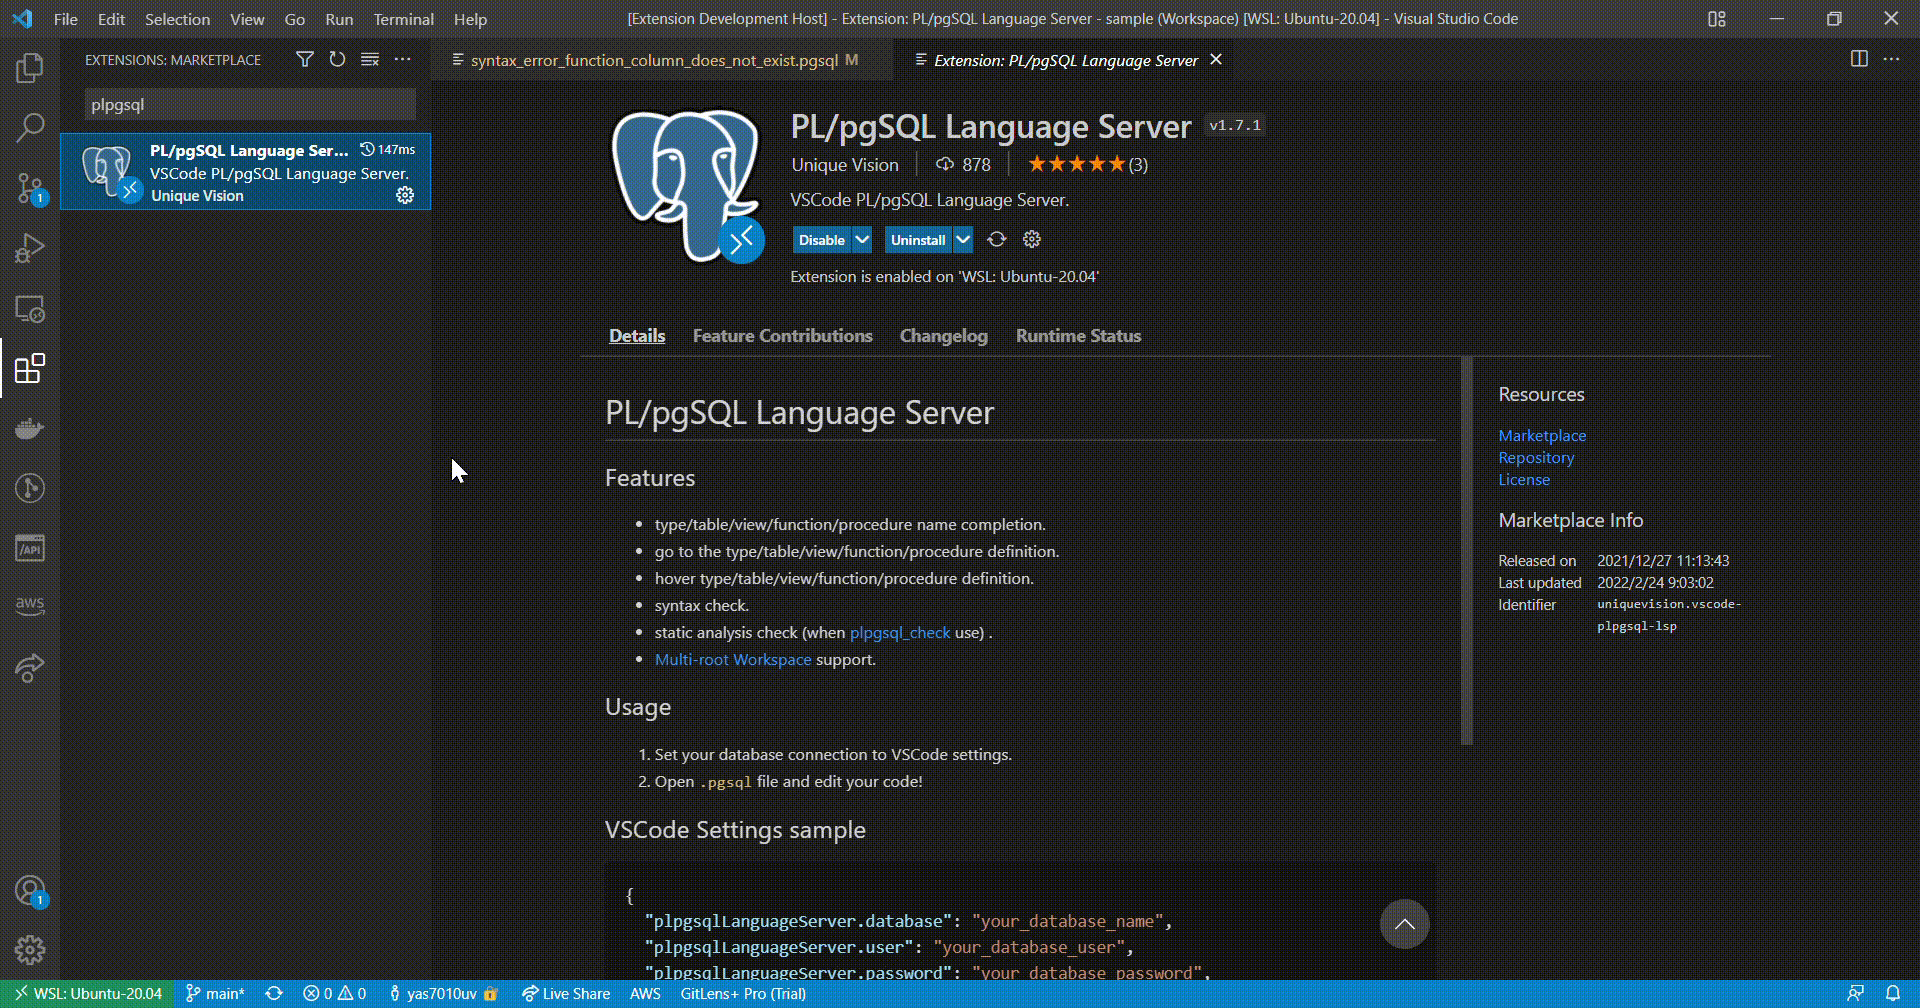Open editor More Actions menu

tap(1891, 59)
